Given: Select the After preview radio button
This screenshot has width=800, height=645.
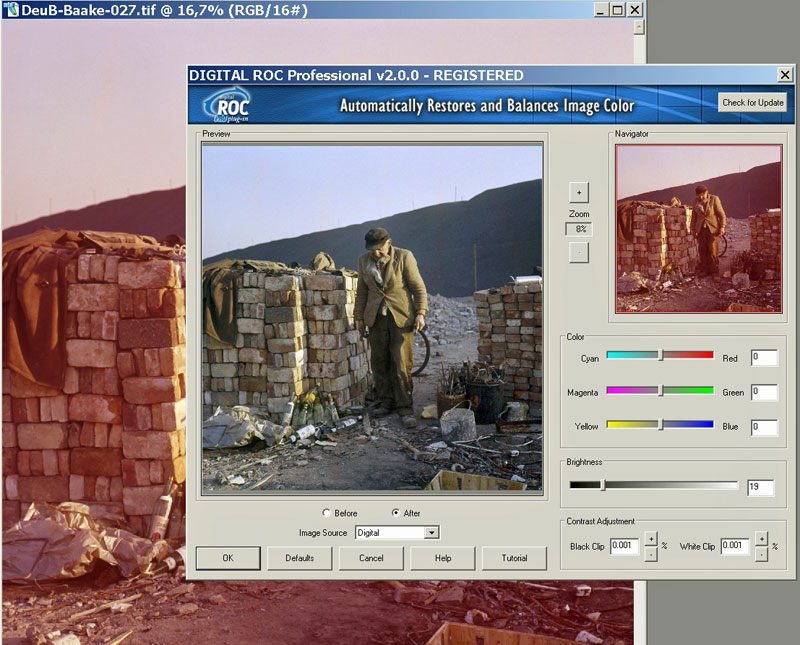Looking at the screenshot, I should [395, 513].
